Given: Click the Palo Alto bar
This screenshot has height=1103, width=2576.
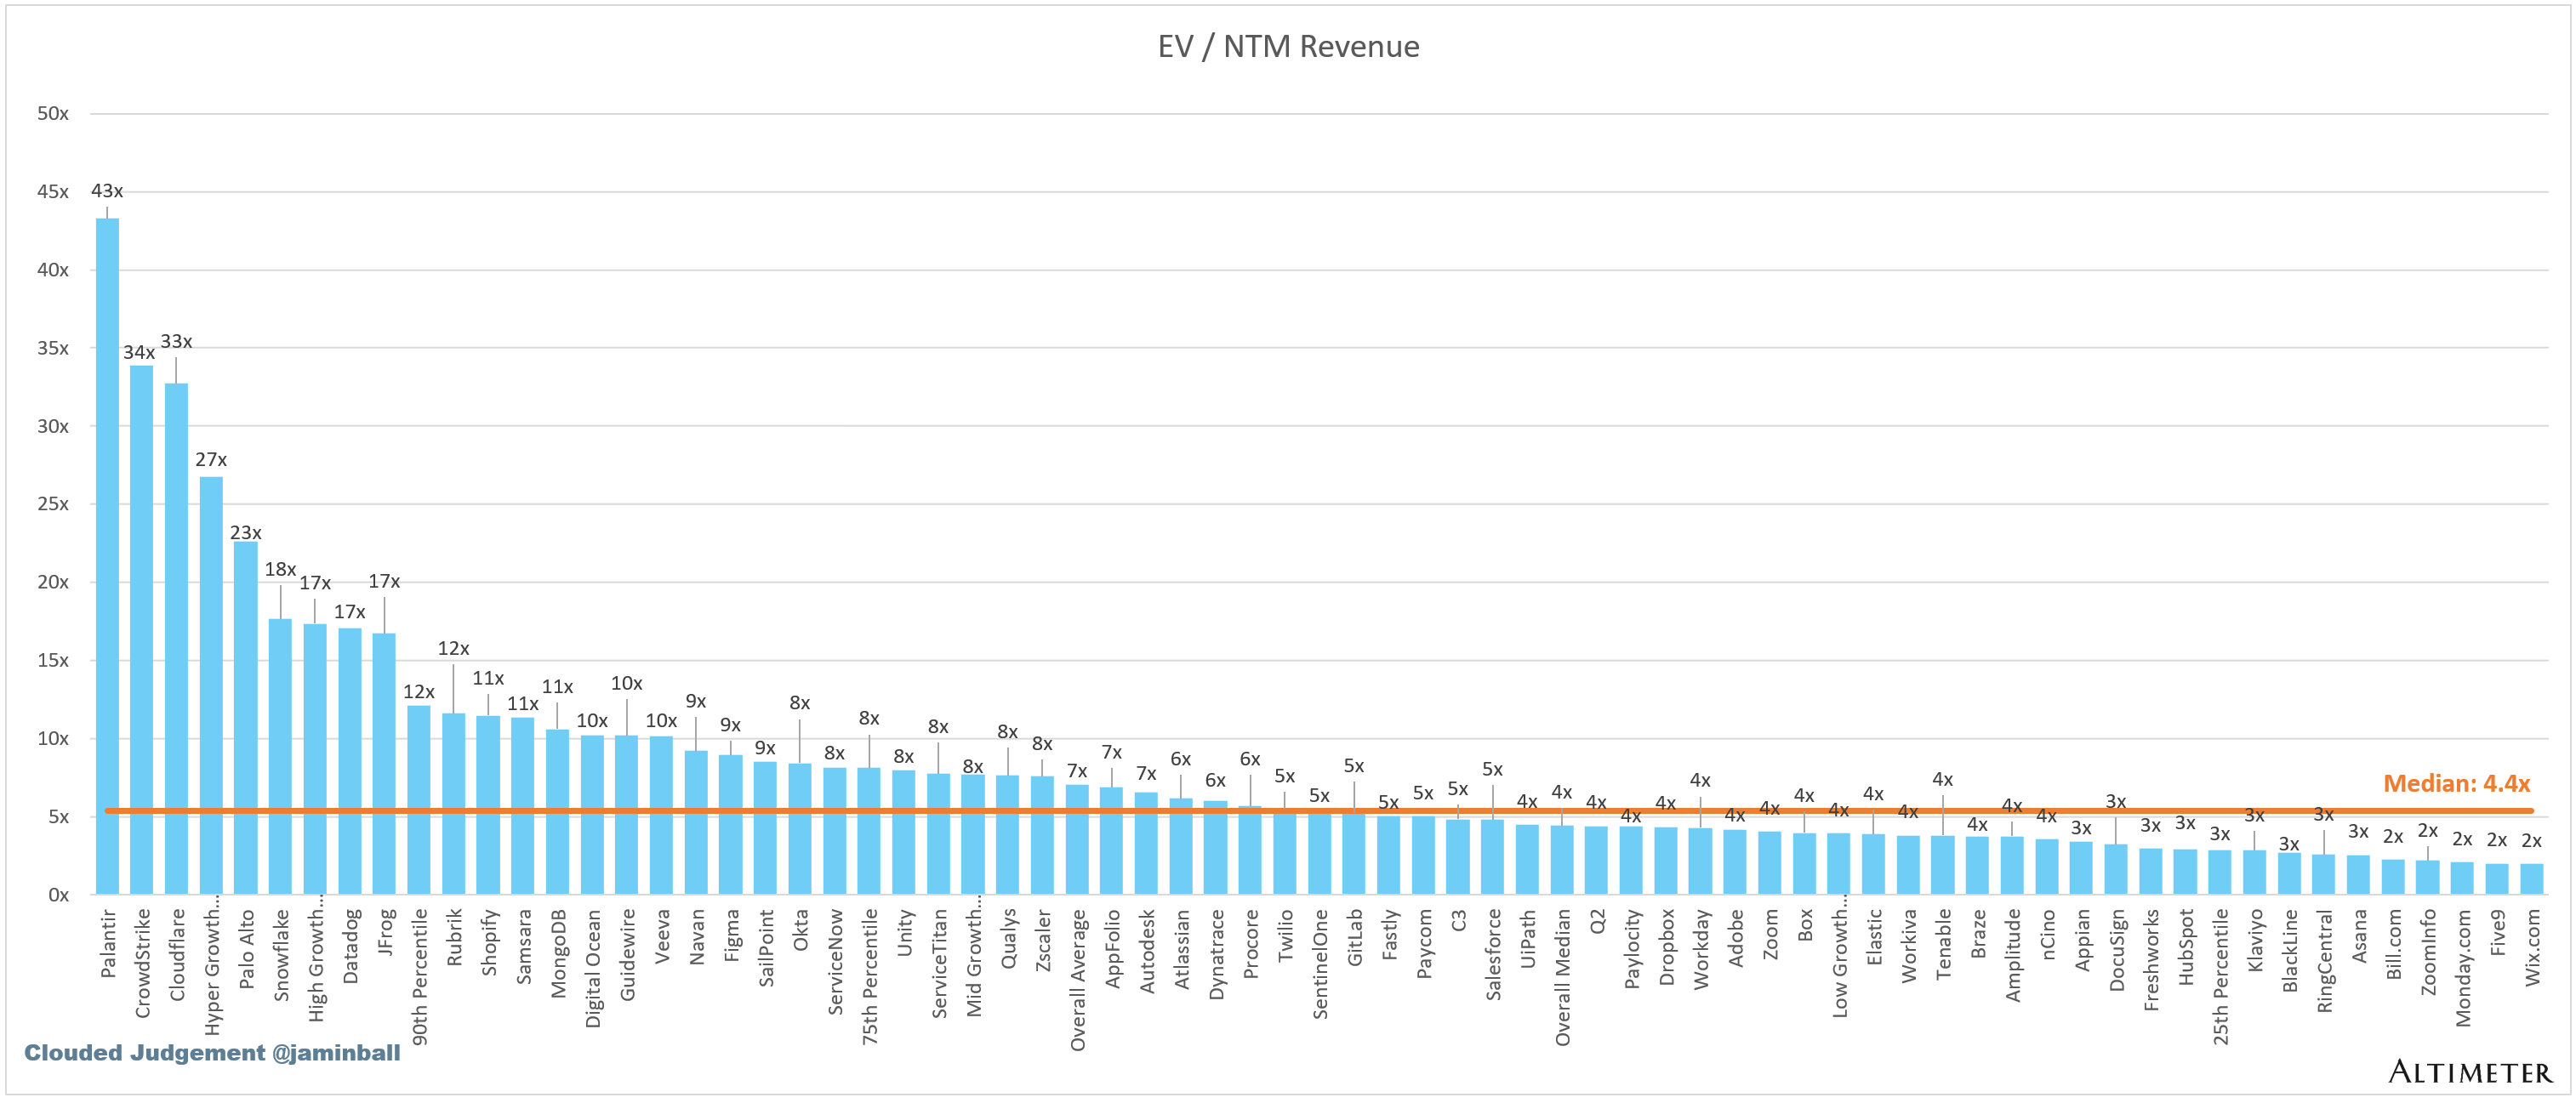Looking at the screenshot, I should [246, 718].
